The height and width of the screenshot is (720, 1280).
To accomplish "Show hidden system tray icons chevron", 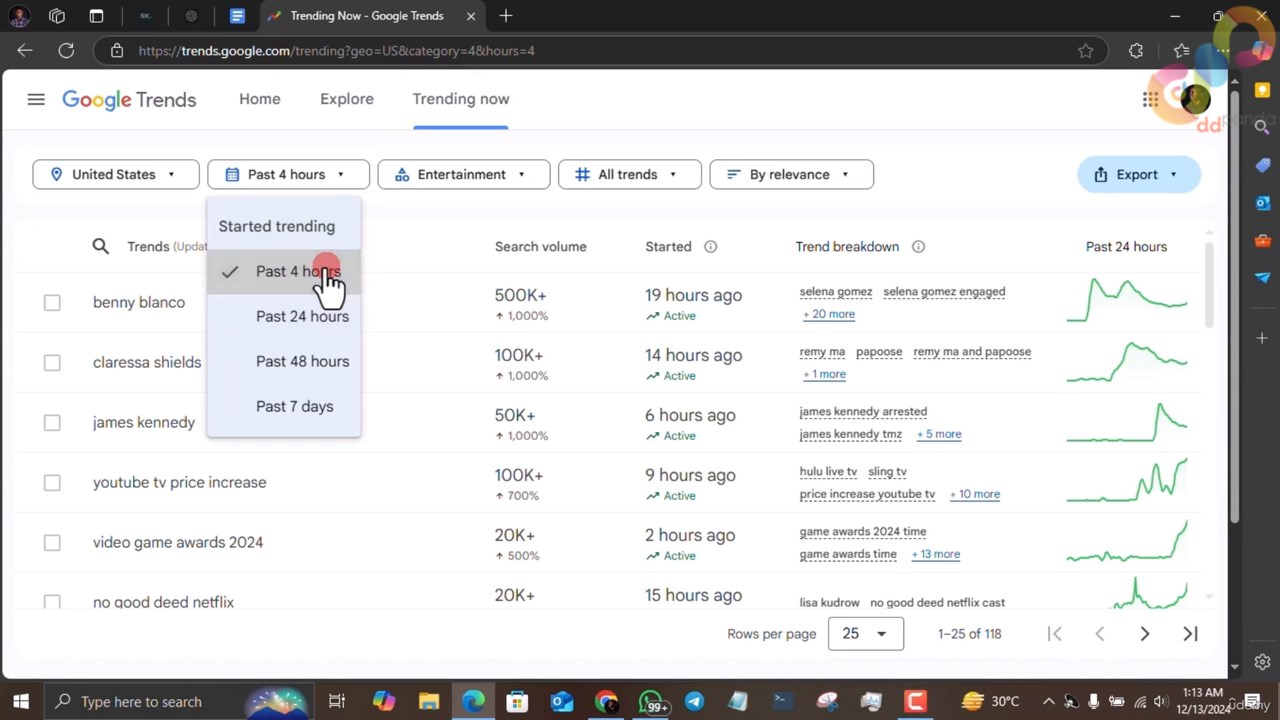I will pyautogui.click(x=1048, y=701).
